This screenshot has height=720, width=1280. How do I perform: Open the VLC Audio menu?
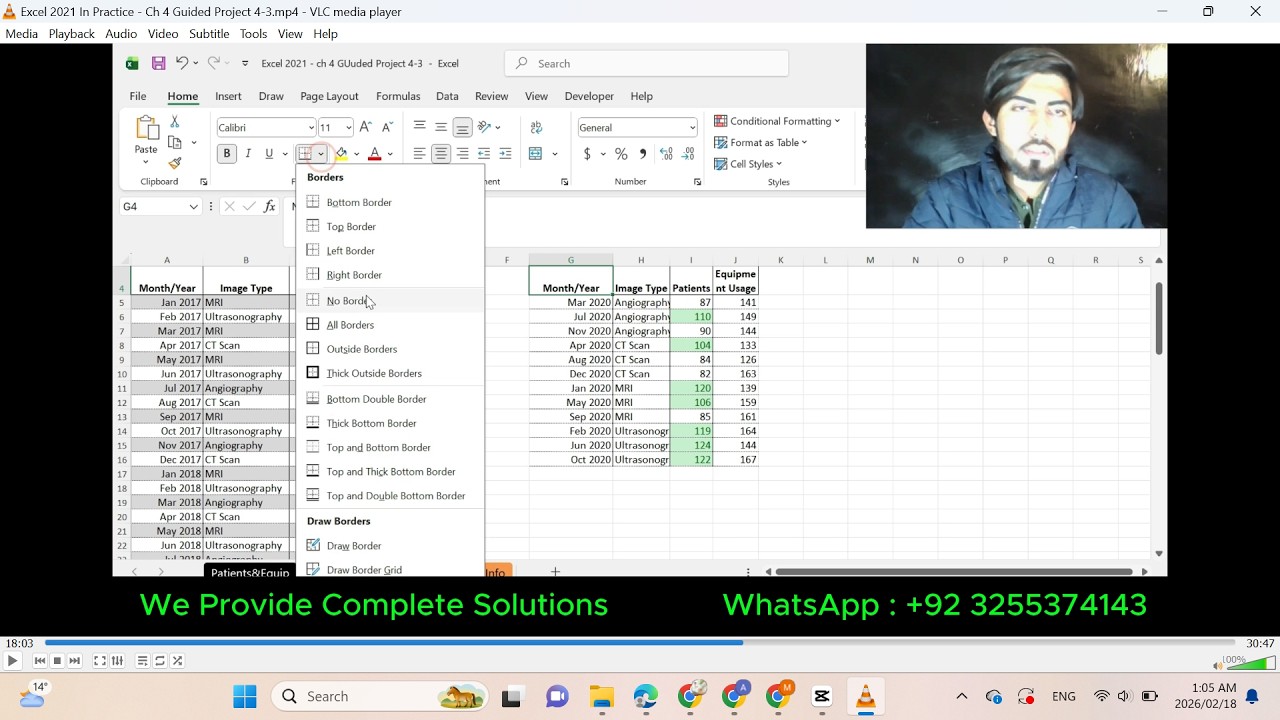tap(121, 34)
